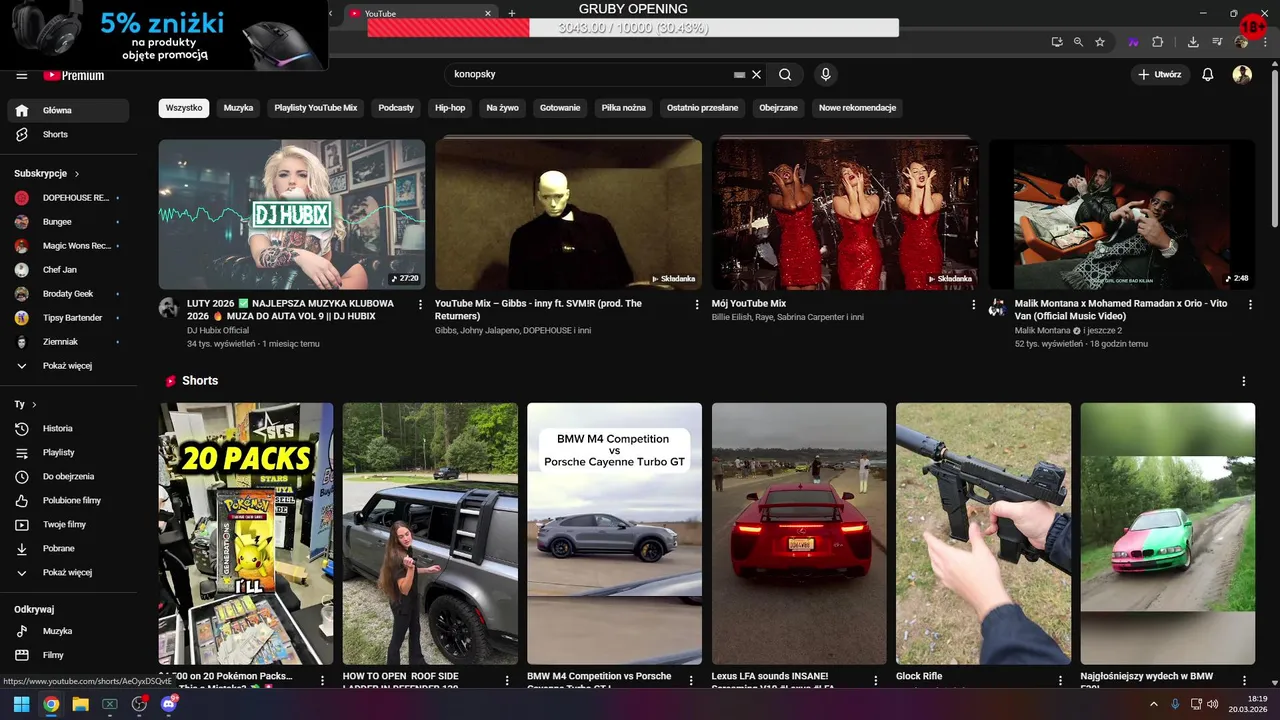Open Główna home in the sidebar
Image resolution: width=1280 pixels, height=720 pixels.
click(68, 110)
